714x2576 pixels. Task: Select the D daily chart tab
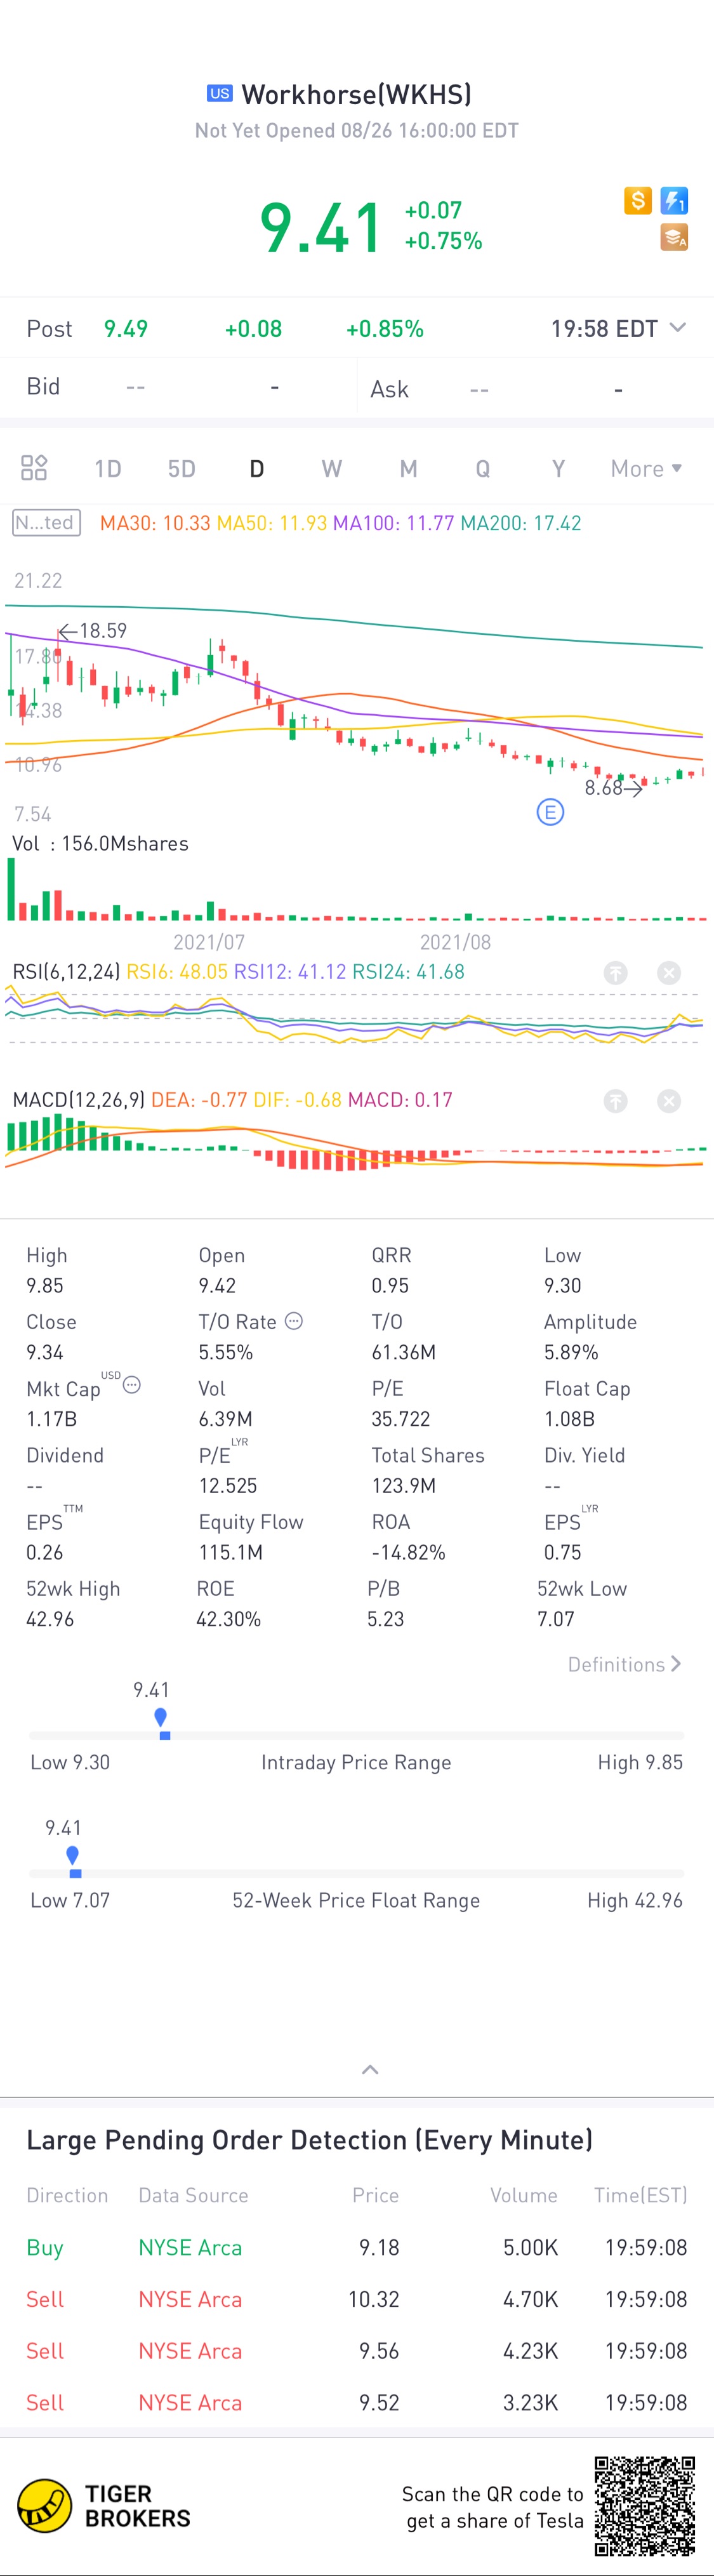coord(257,469)
